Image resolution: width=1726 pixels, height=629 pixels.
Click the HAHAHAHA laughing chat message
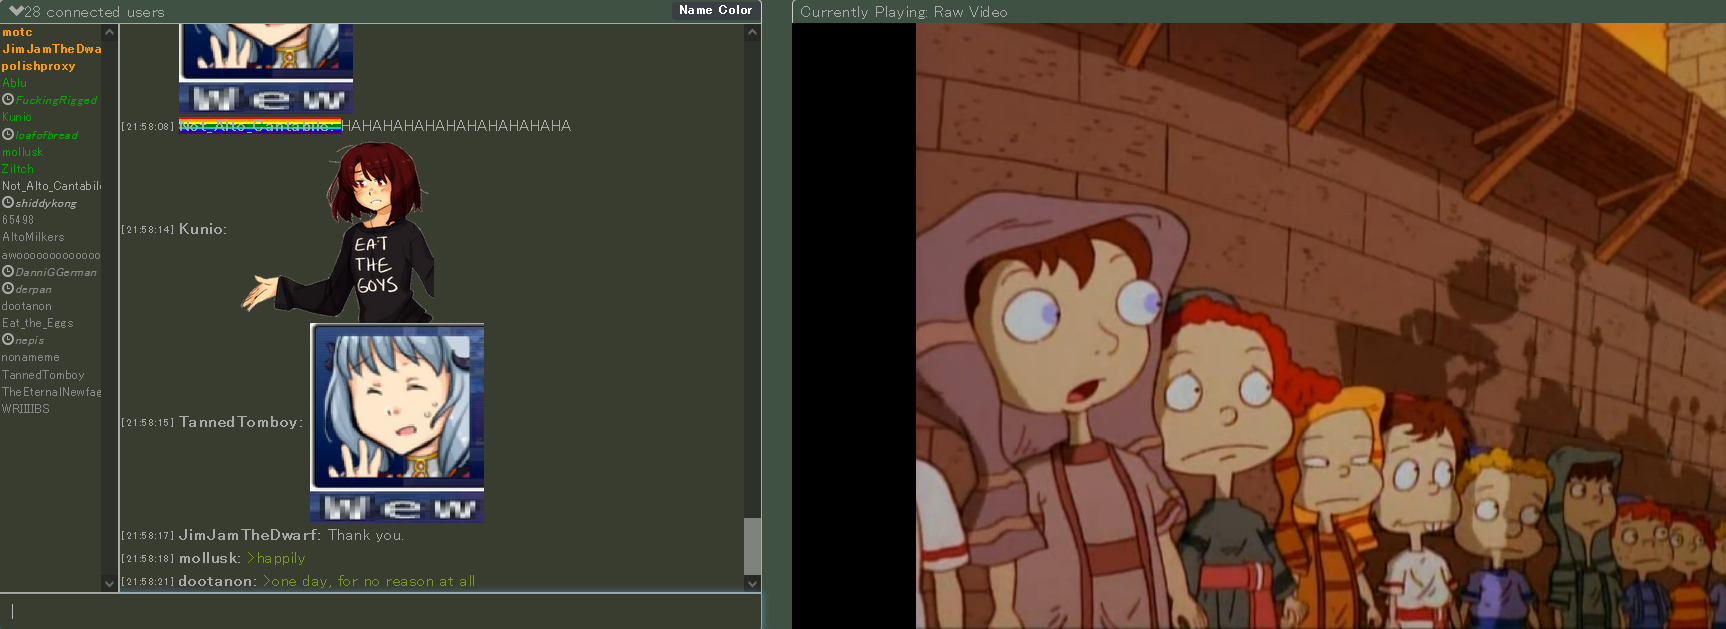tap(457, 126)
